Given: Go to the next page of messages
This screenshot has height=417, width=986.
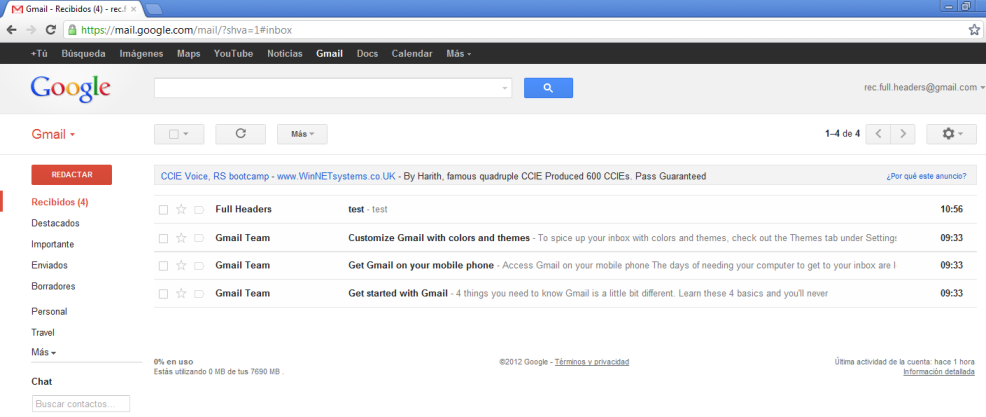Looking at the screenshot, I should click(903, 134).
